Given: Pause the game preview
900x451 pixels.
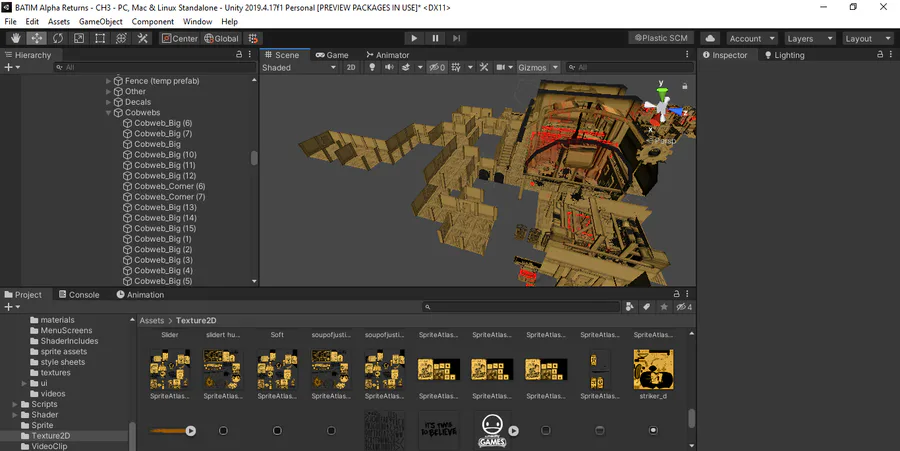Looking at the screenshot, I should click(435, 38).
